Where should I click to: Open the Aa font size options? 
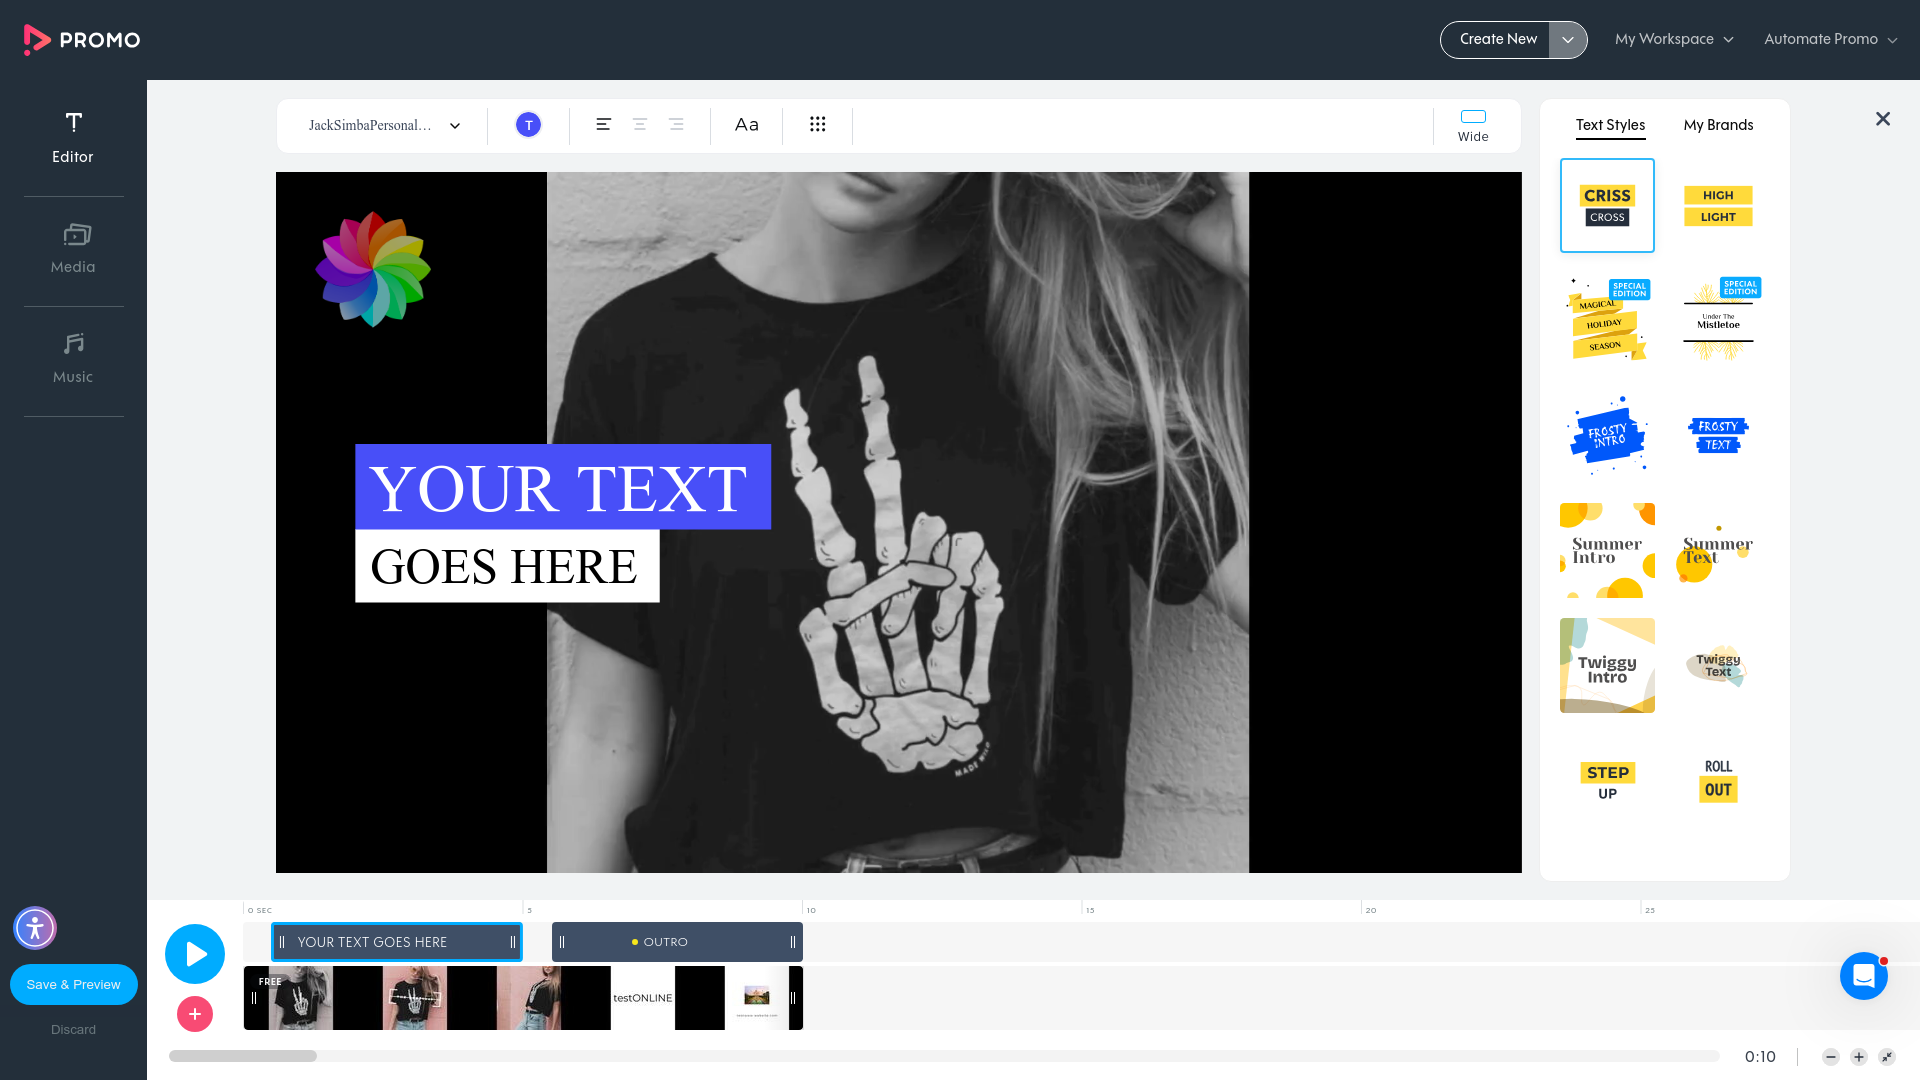click(x=746, y=124)
